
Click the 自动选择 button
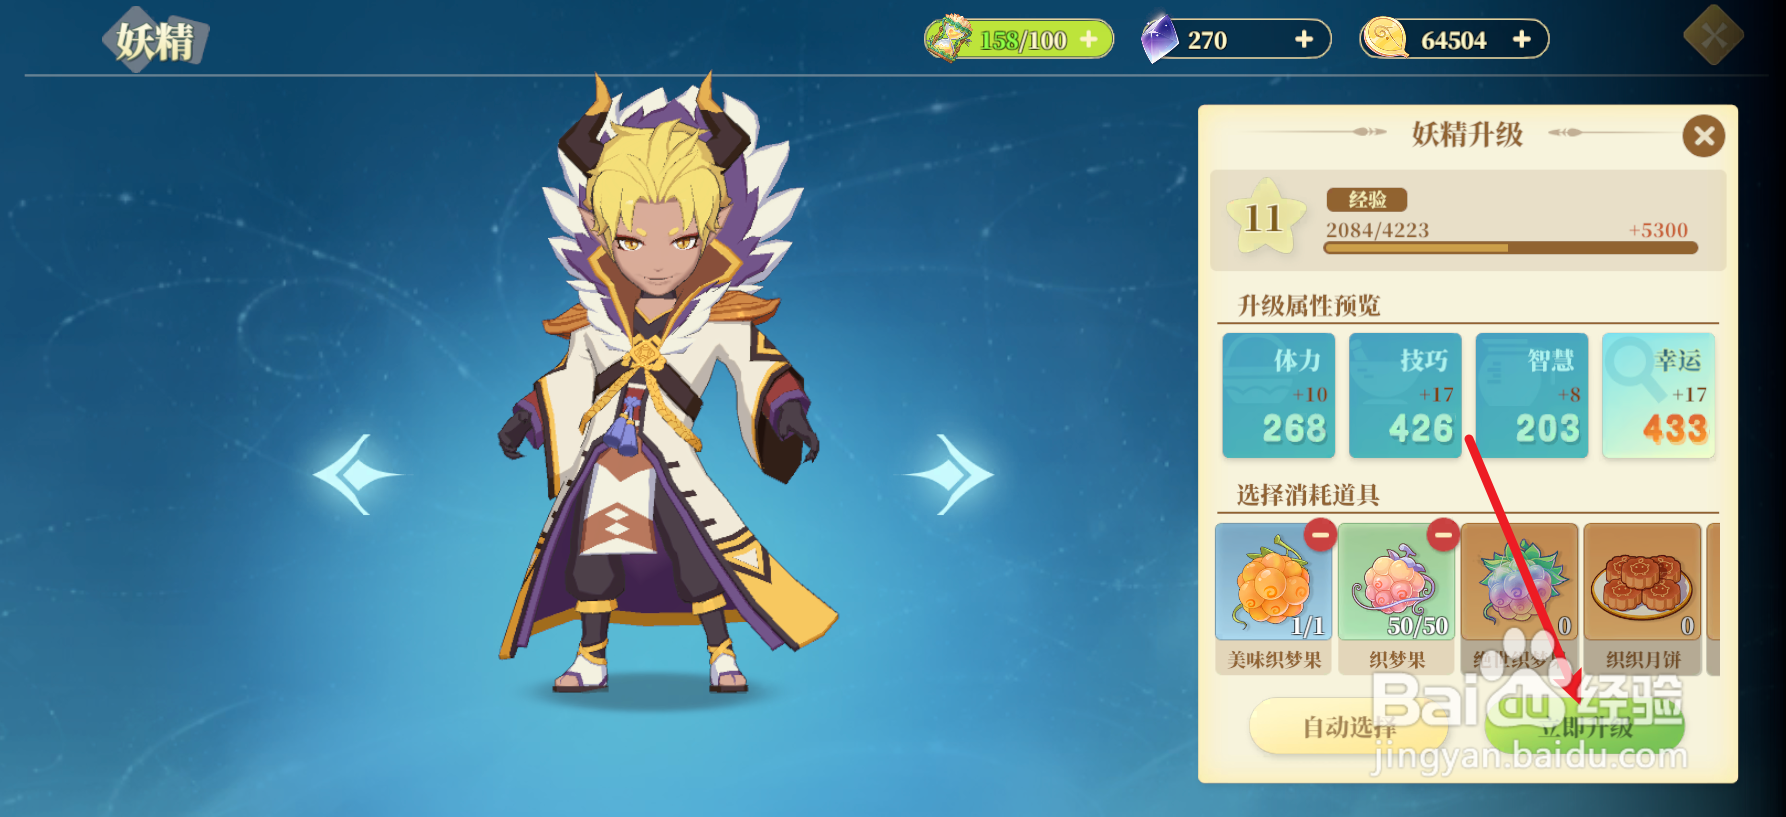1349,727
